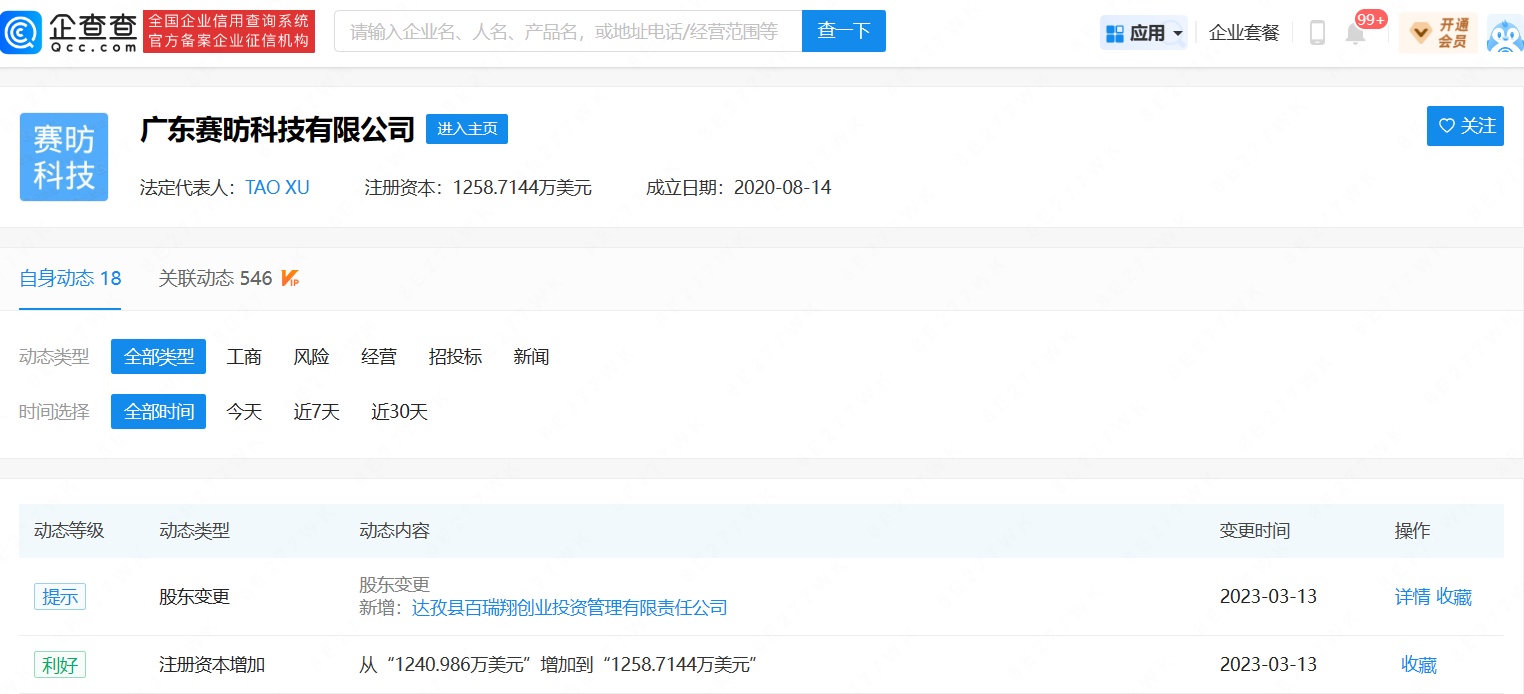The image size is (1524, 694).
Task: Click the 关注 follow button
Action: (x=1465, y=126)
